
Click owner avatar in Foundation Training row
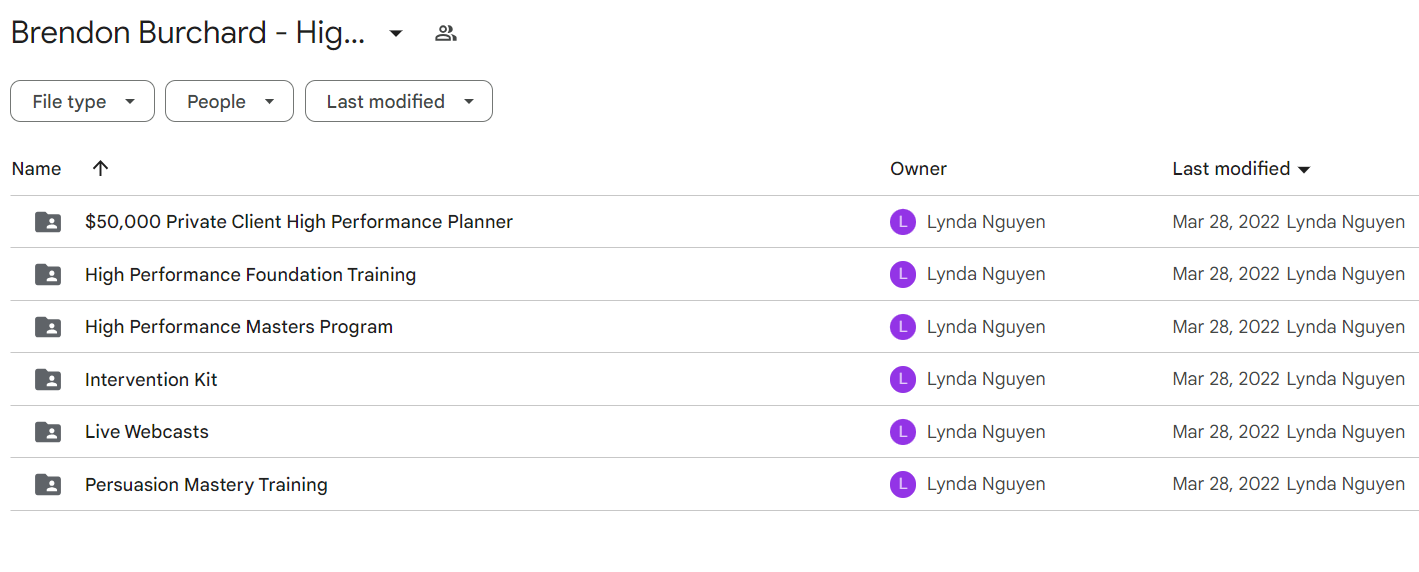tap(903, 274)
